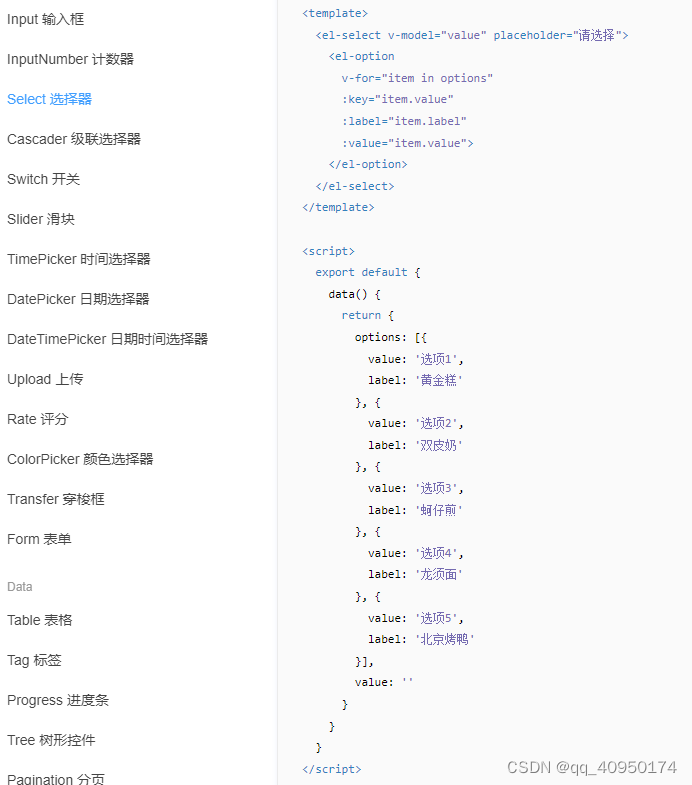Click the closing </el-option> tag
Viewport: 692px width, 785px height.
click(368, 165)
